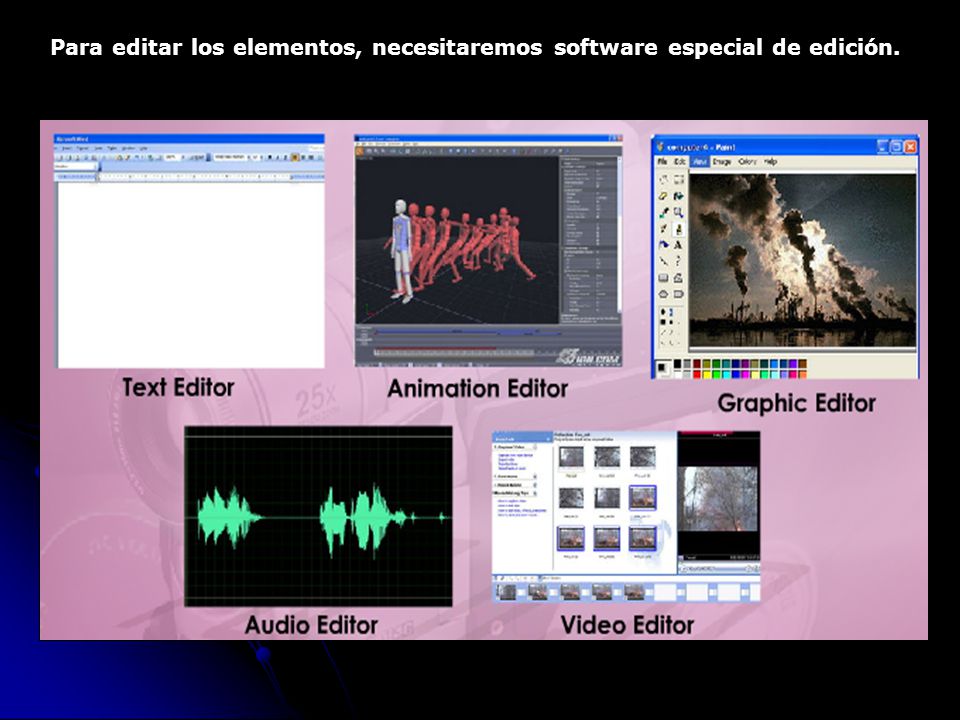The image size is (960, 720).
Task: Click the white mannequin figure in Animation Editor
Action: click(400, 251)
